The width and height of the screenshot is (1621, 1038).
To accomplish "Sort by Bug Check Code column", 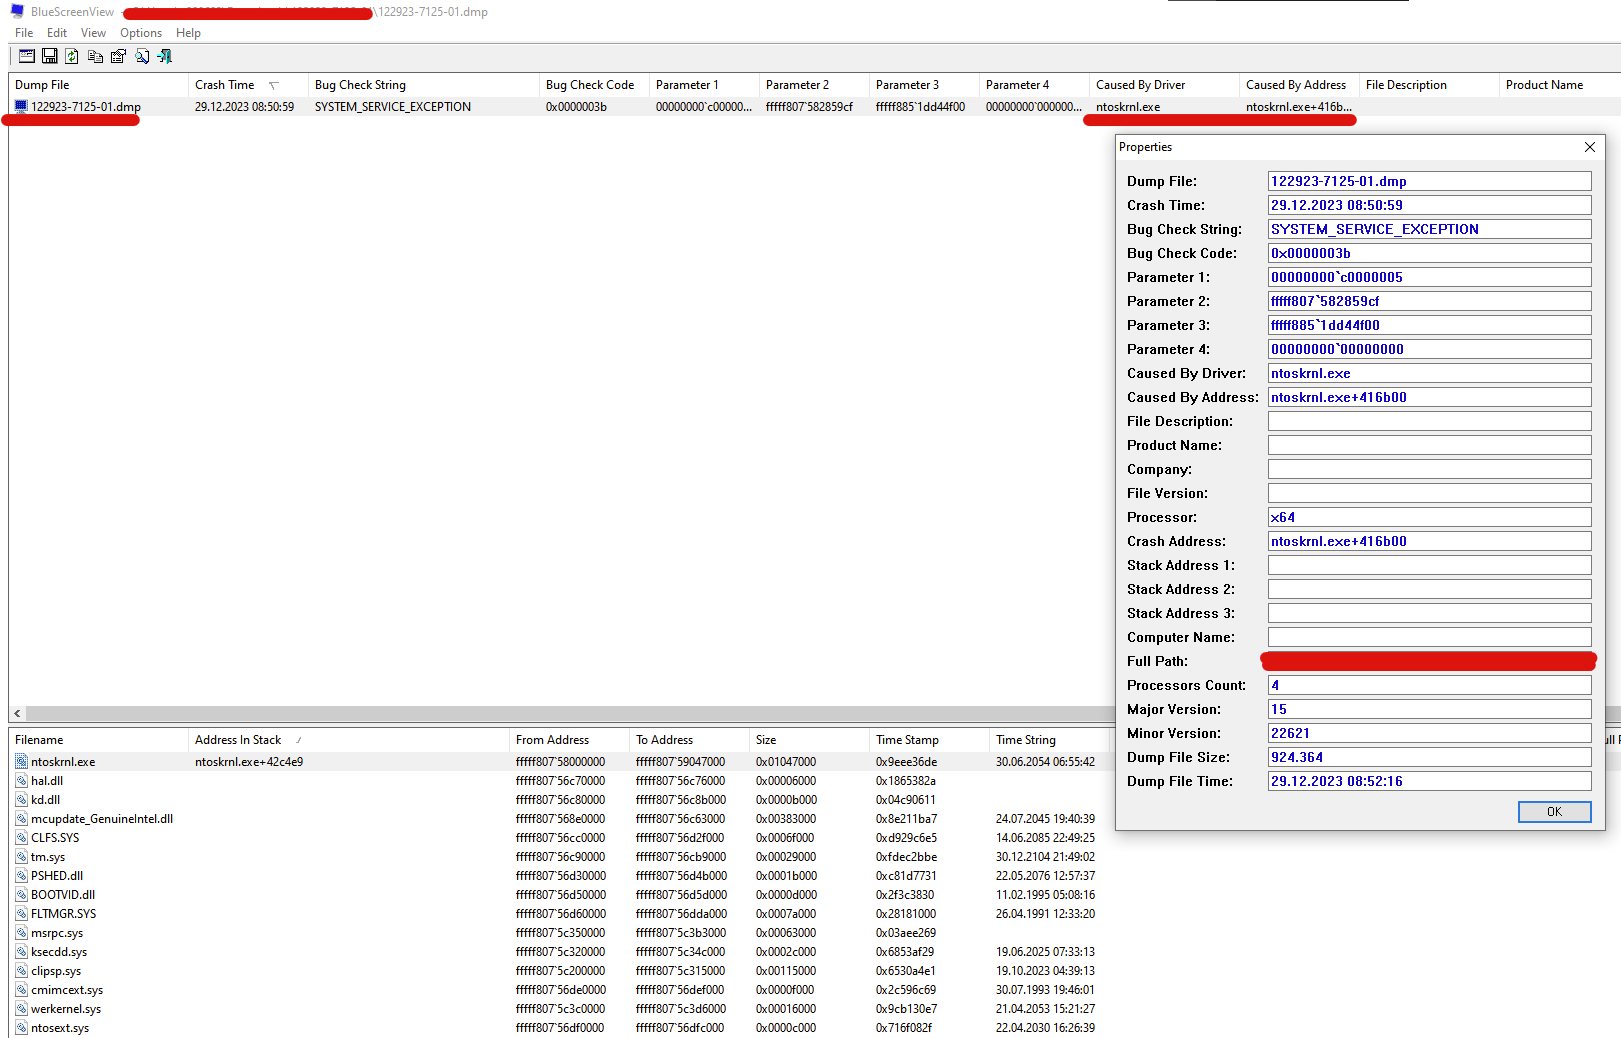I will (594, 85).
